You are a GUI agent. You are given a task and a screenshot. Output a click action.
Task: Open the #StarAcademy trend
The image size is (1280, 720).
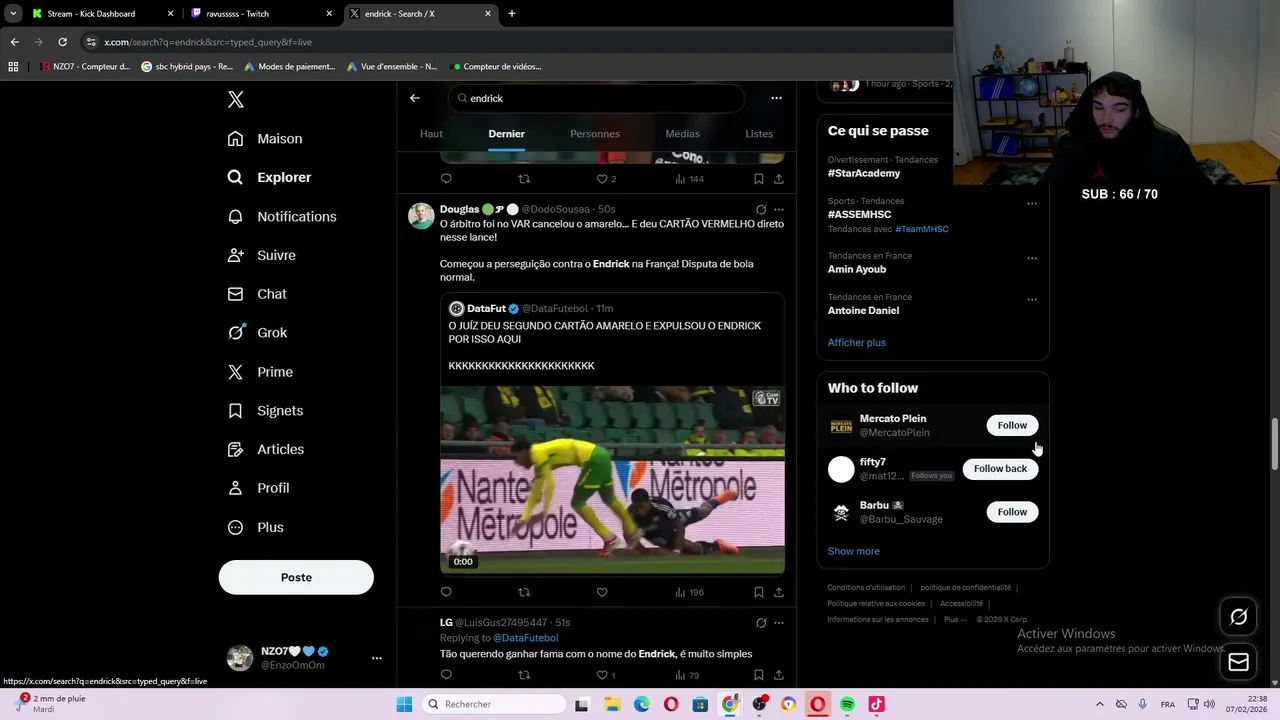(x=864, y=173)
